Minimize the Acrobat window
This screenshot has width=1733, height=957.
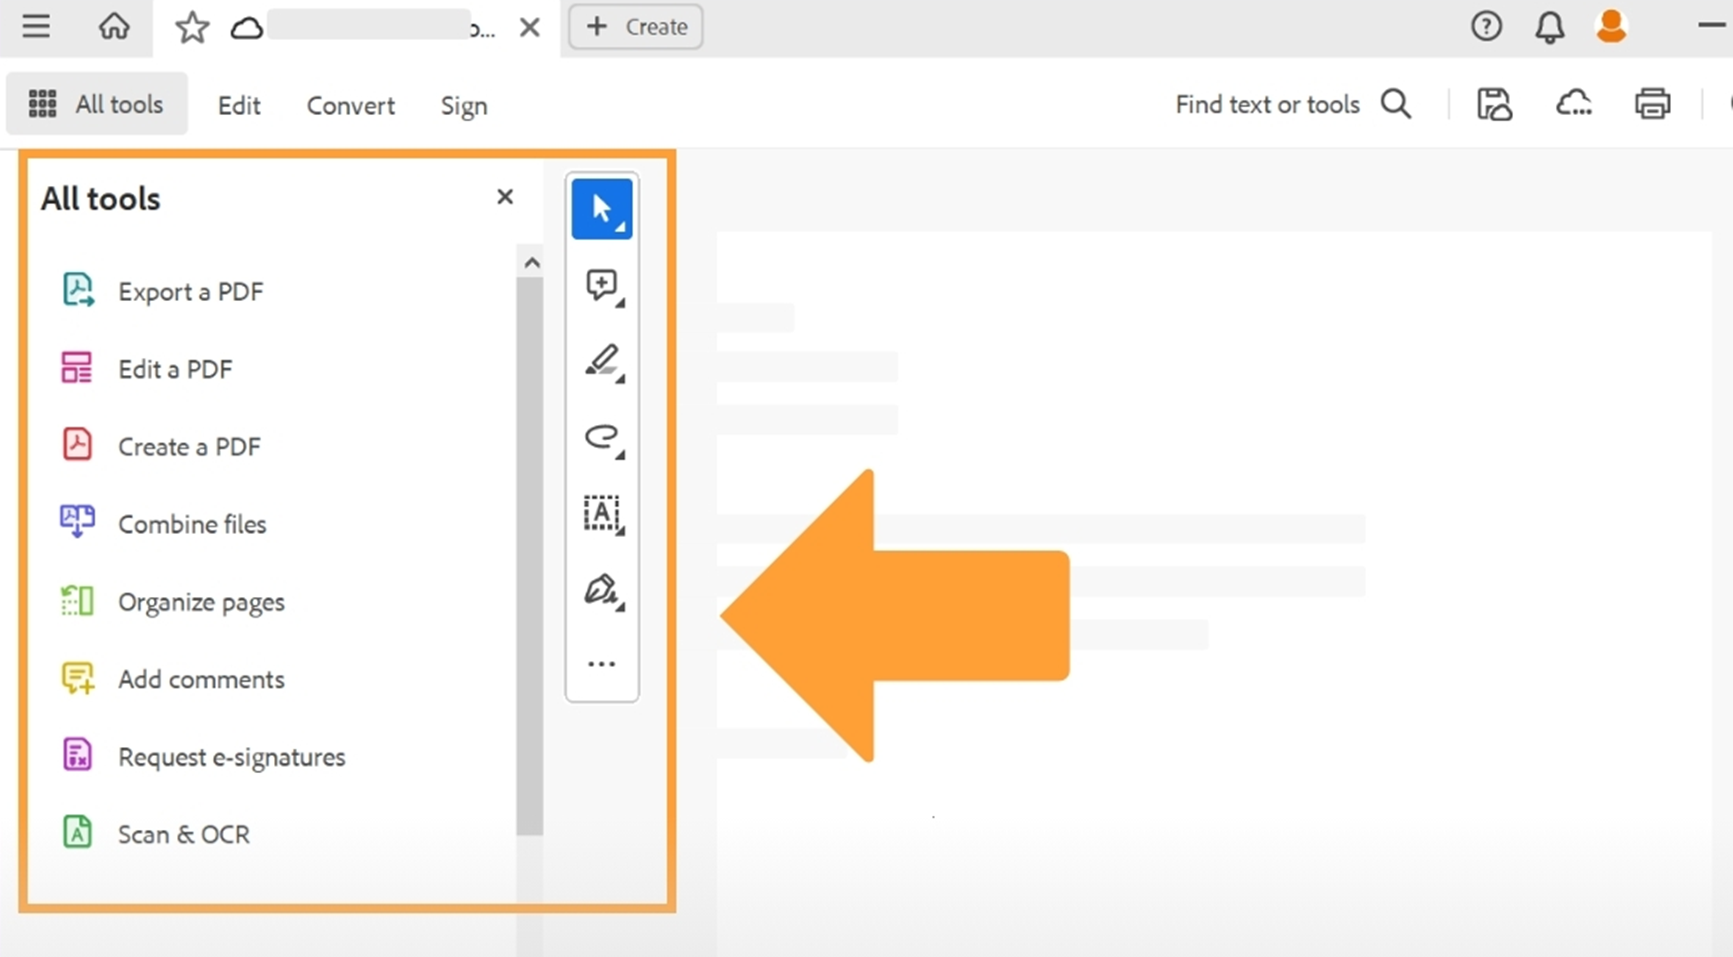[x=1712, y=24]
